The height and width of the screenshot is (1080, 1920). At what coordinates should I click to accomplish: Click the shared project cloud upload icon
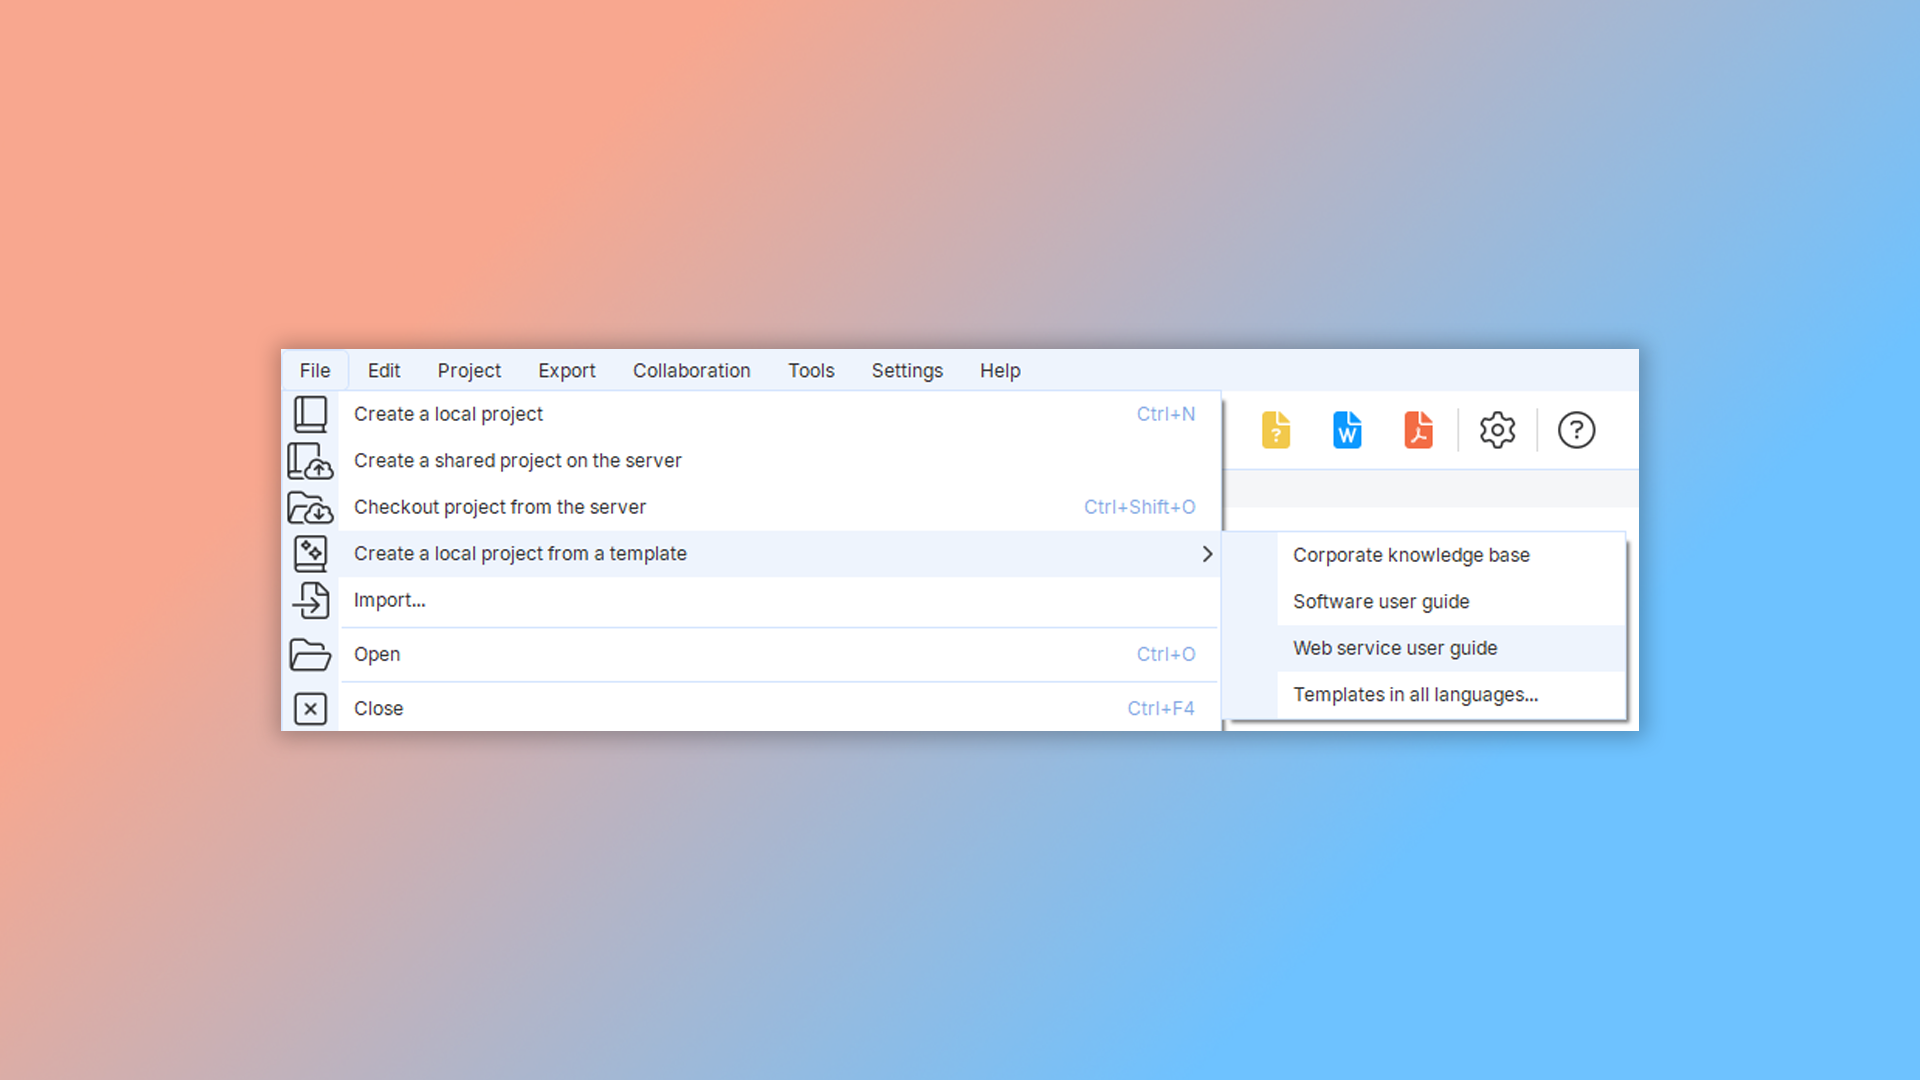pos(310,461)
